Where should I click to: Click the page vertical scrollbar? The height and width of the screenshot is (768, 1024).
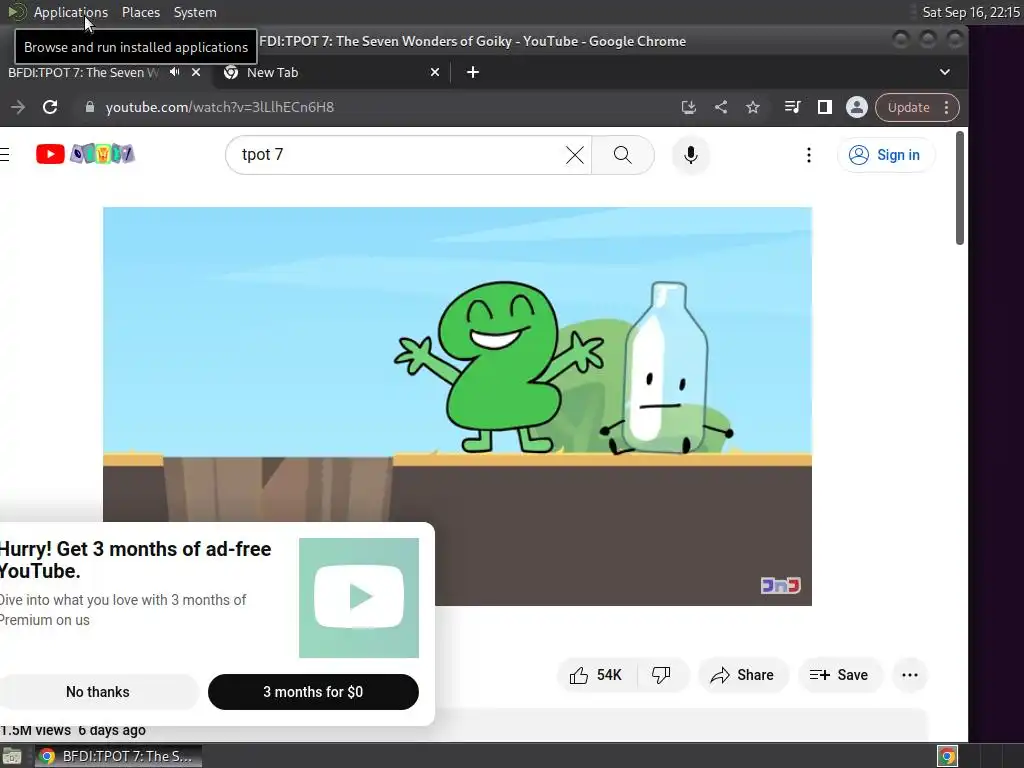coord(959,188)
